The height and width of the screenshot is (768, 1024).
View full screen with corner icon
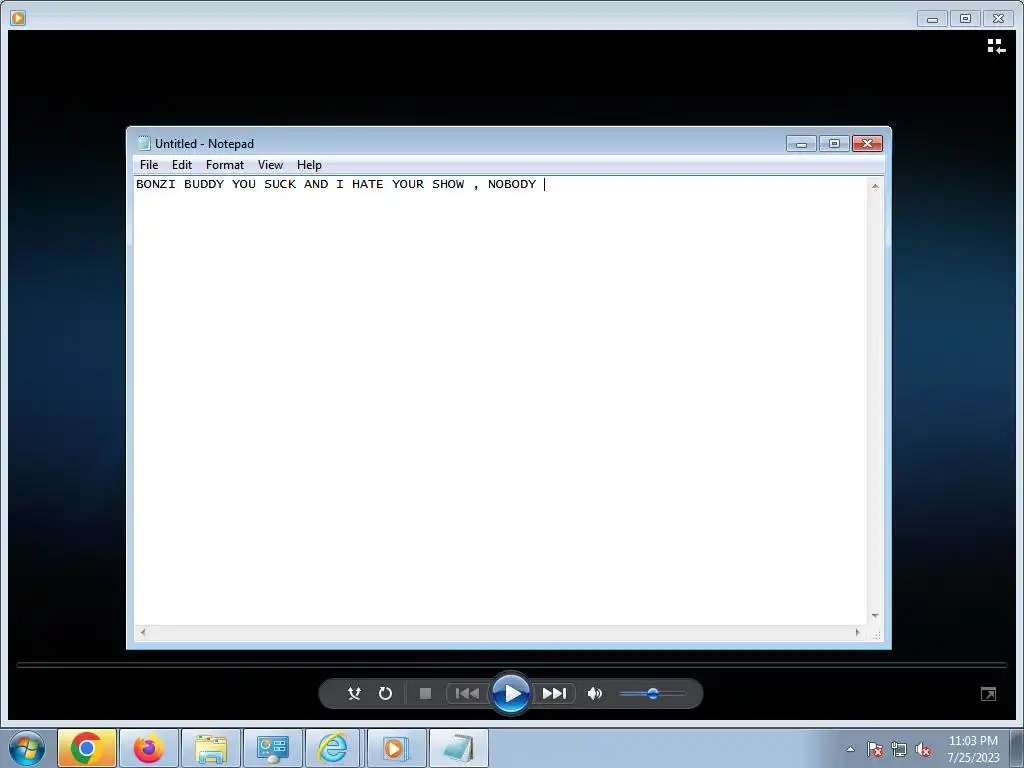(988, 694)
